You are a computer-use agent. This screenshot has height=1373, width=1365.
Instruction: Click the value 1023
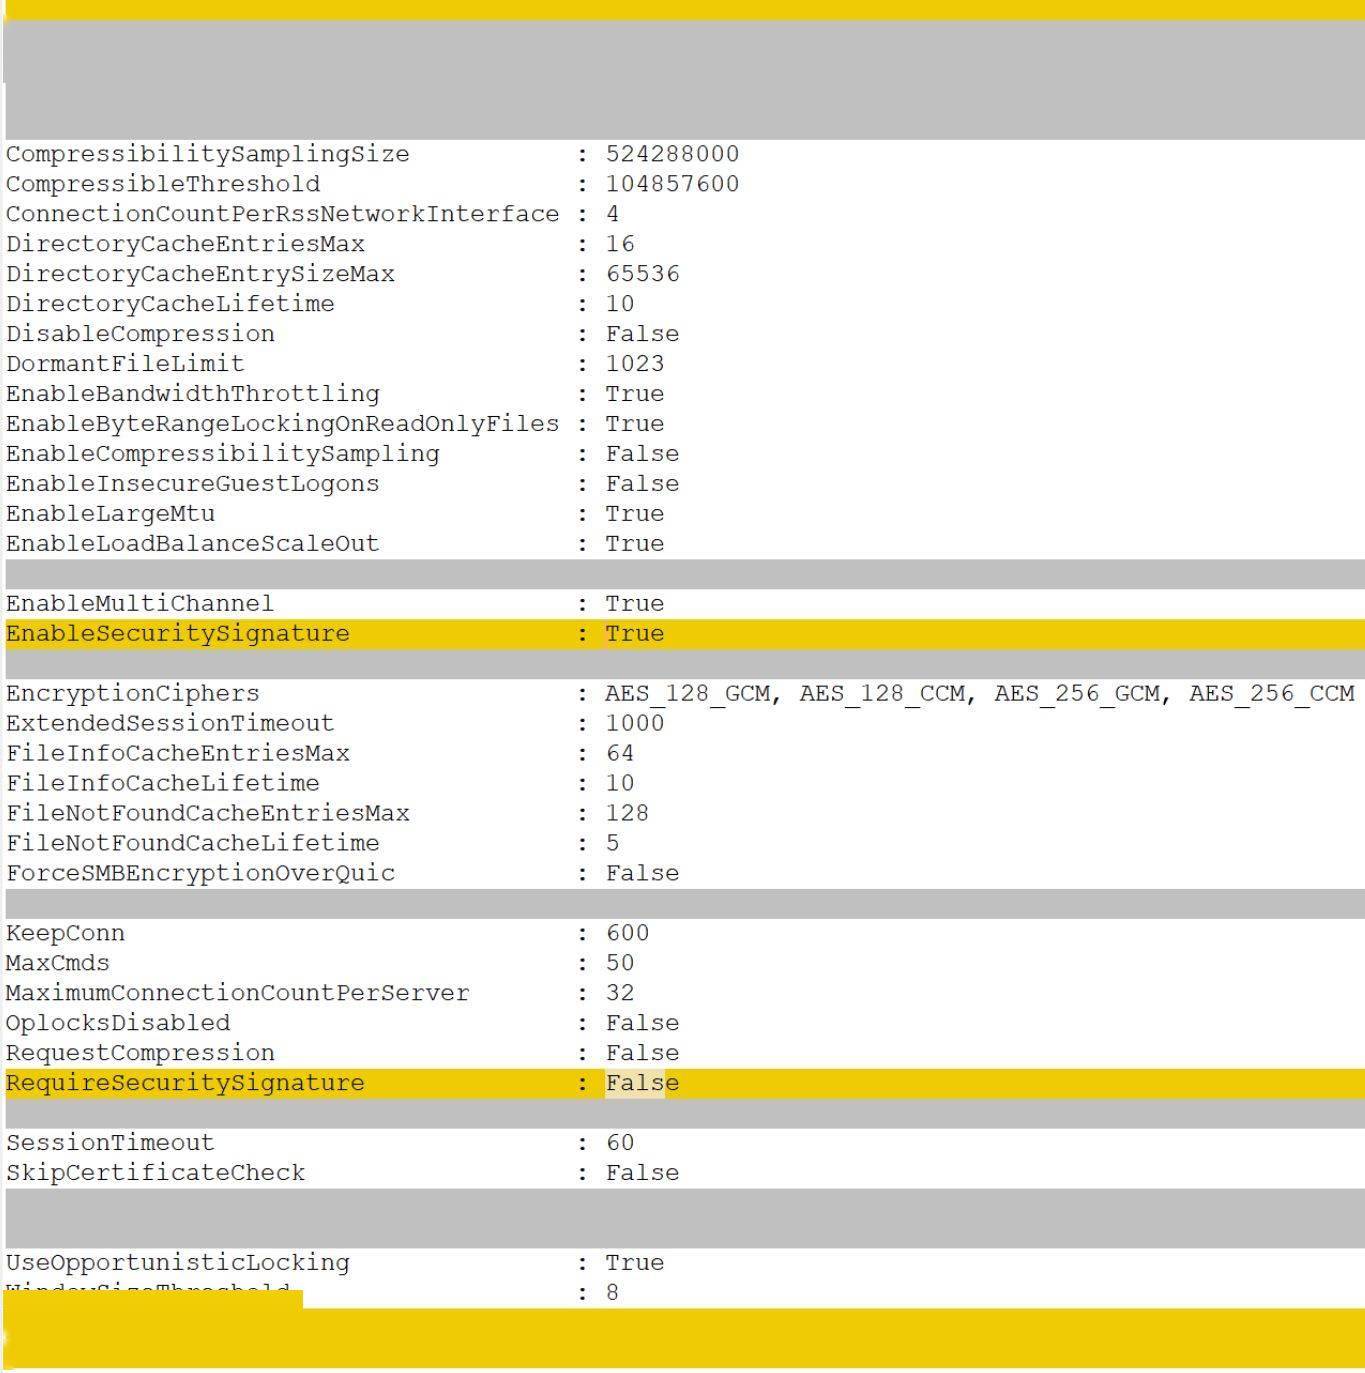tap(635, 364)
